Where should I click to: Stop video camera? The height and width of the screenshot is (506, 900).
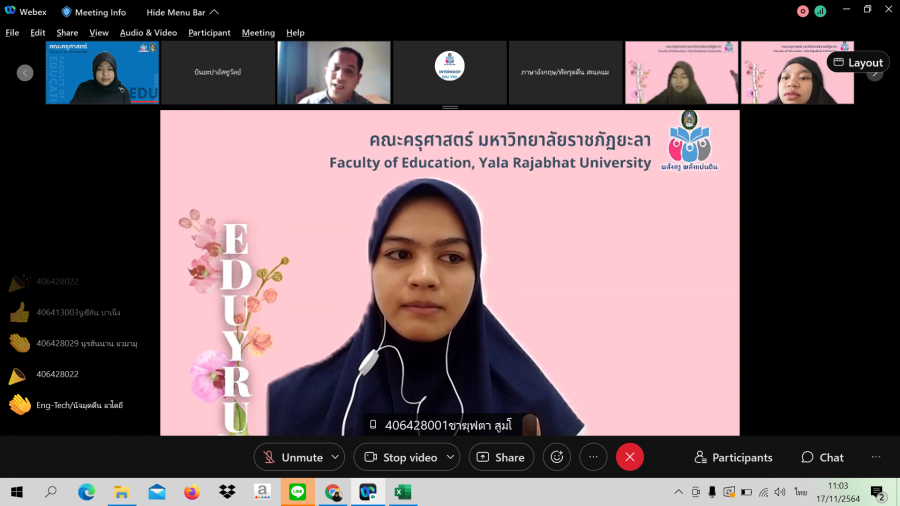click(x=400, y=457)
